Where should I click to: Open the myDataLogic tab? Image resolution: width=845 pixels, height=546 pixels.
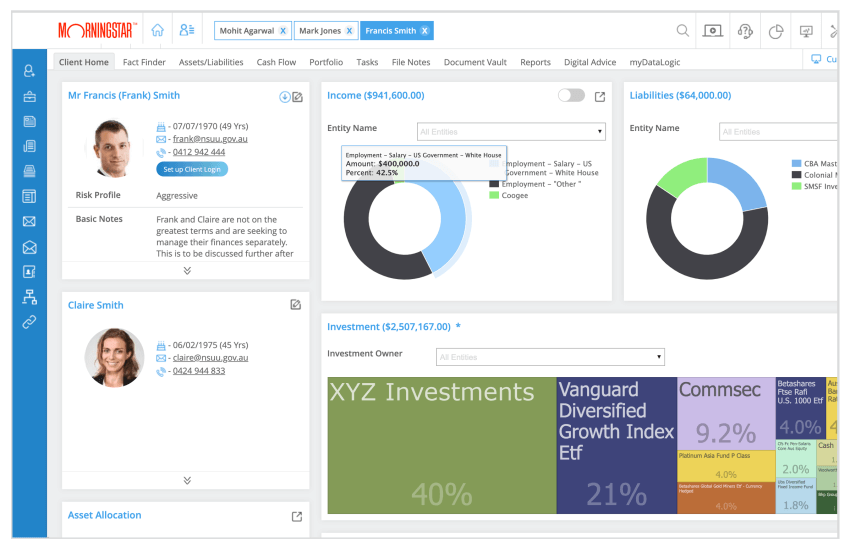click(654, 62)
